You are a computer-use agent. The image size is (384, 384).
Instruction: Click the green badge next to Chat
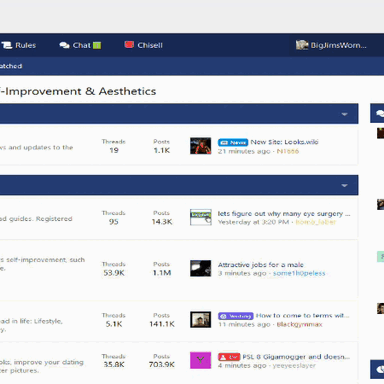(x=97, y=45)
